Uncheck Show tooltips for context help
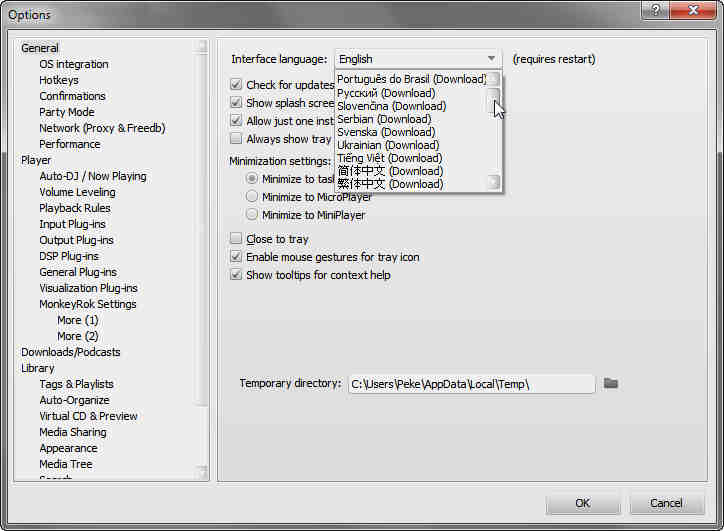Screen dimensions: 724x531 (236, 275)
